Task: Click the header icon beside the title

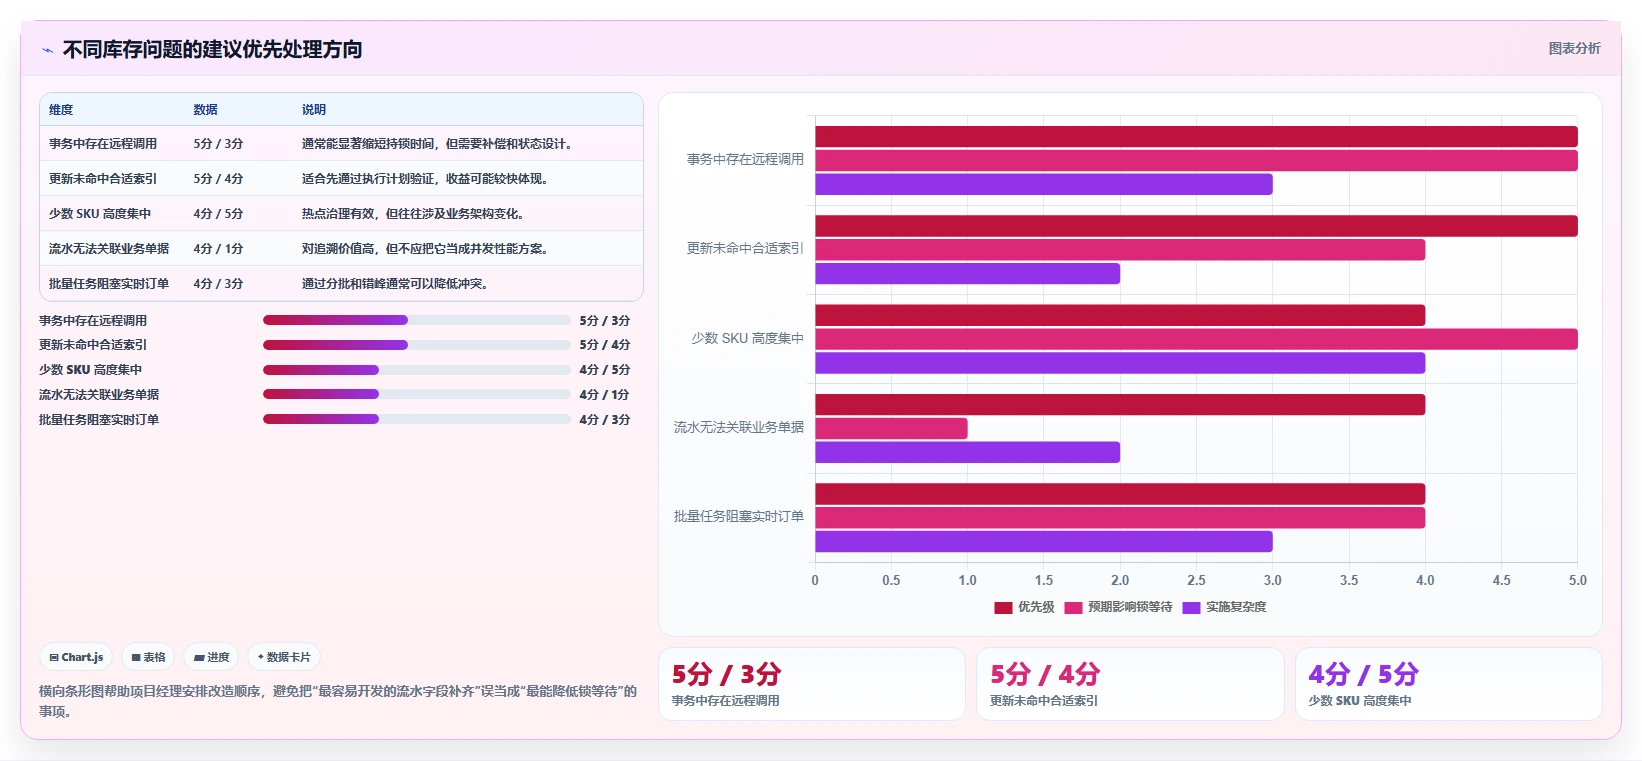Action: [47, 50]
